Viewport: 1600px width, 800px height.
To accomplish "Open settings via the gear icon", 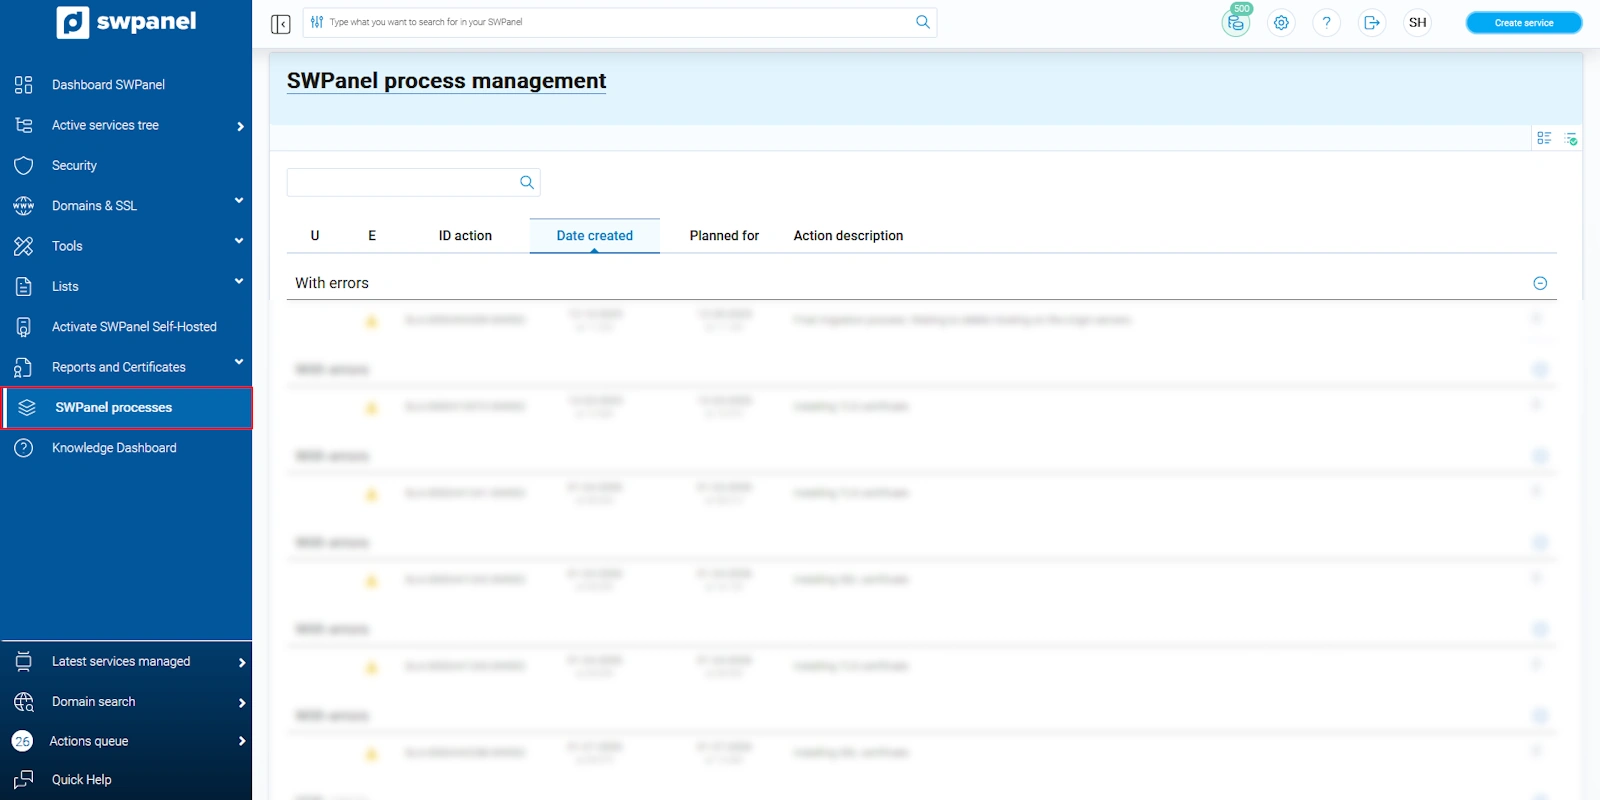I will 1281,23.
